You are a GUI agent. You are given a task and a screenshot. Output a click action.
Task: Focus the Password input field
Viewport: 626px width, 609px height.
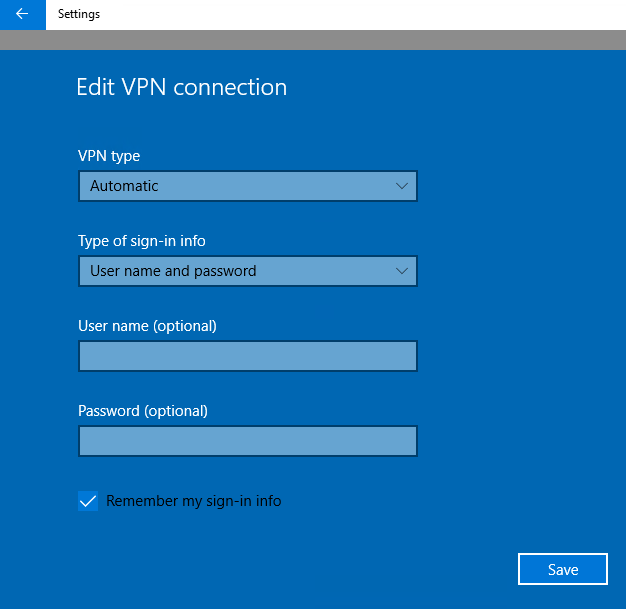click(248, 441)
